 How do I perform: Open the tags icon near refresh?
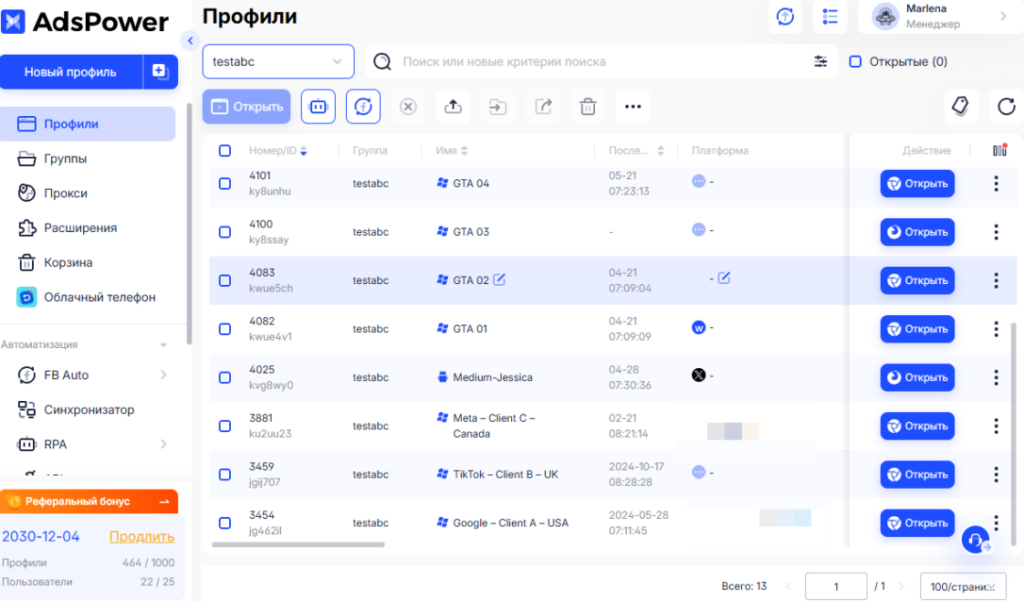click(x=960, y=107)
